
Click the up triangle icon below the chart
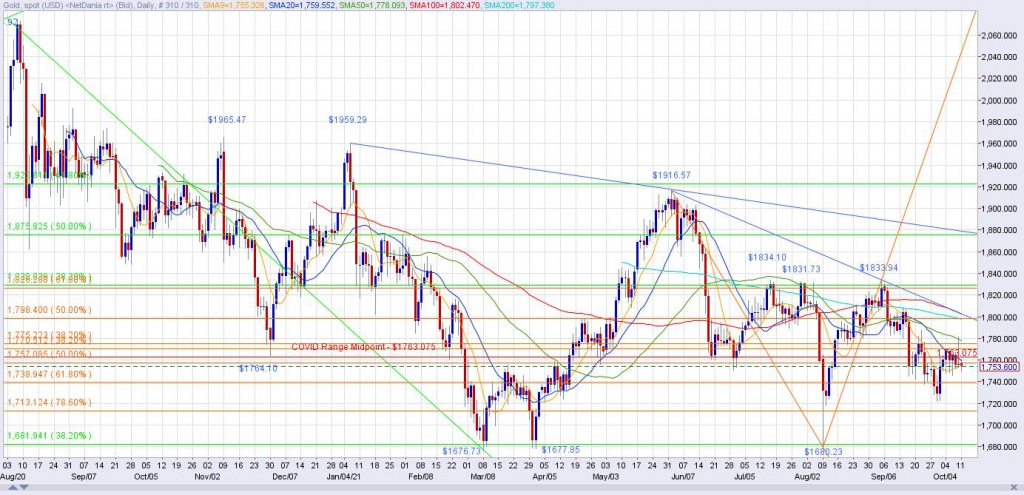pyautogui.click(x=12, y=487)
